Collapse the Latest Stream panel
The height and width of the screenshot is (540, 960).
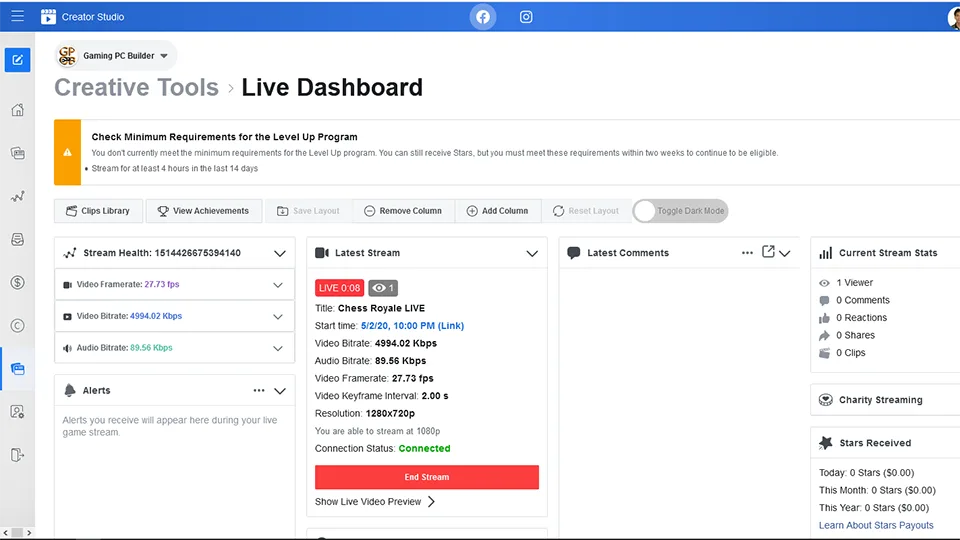[x=532, y=253]
